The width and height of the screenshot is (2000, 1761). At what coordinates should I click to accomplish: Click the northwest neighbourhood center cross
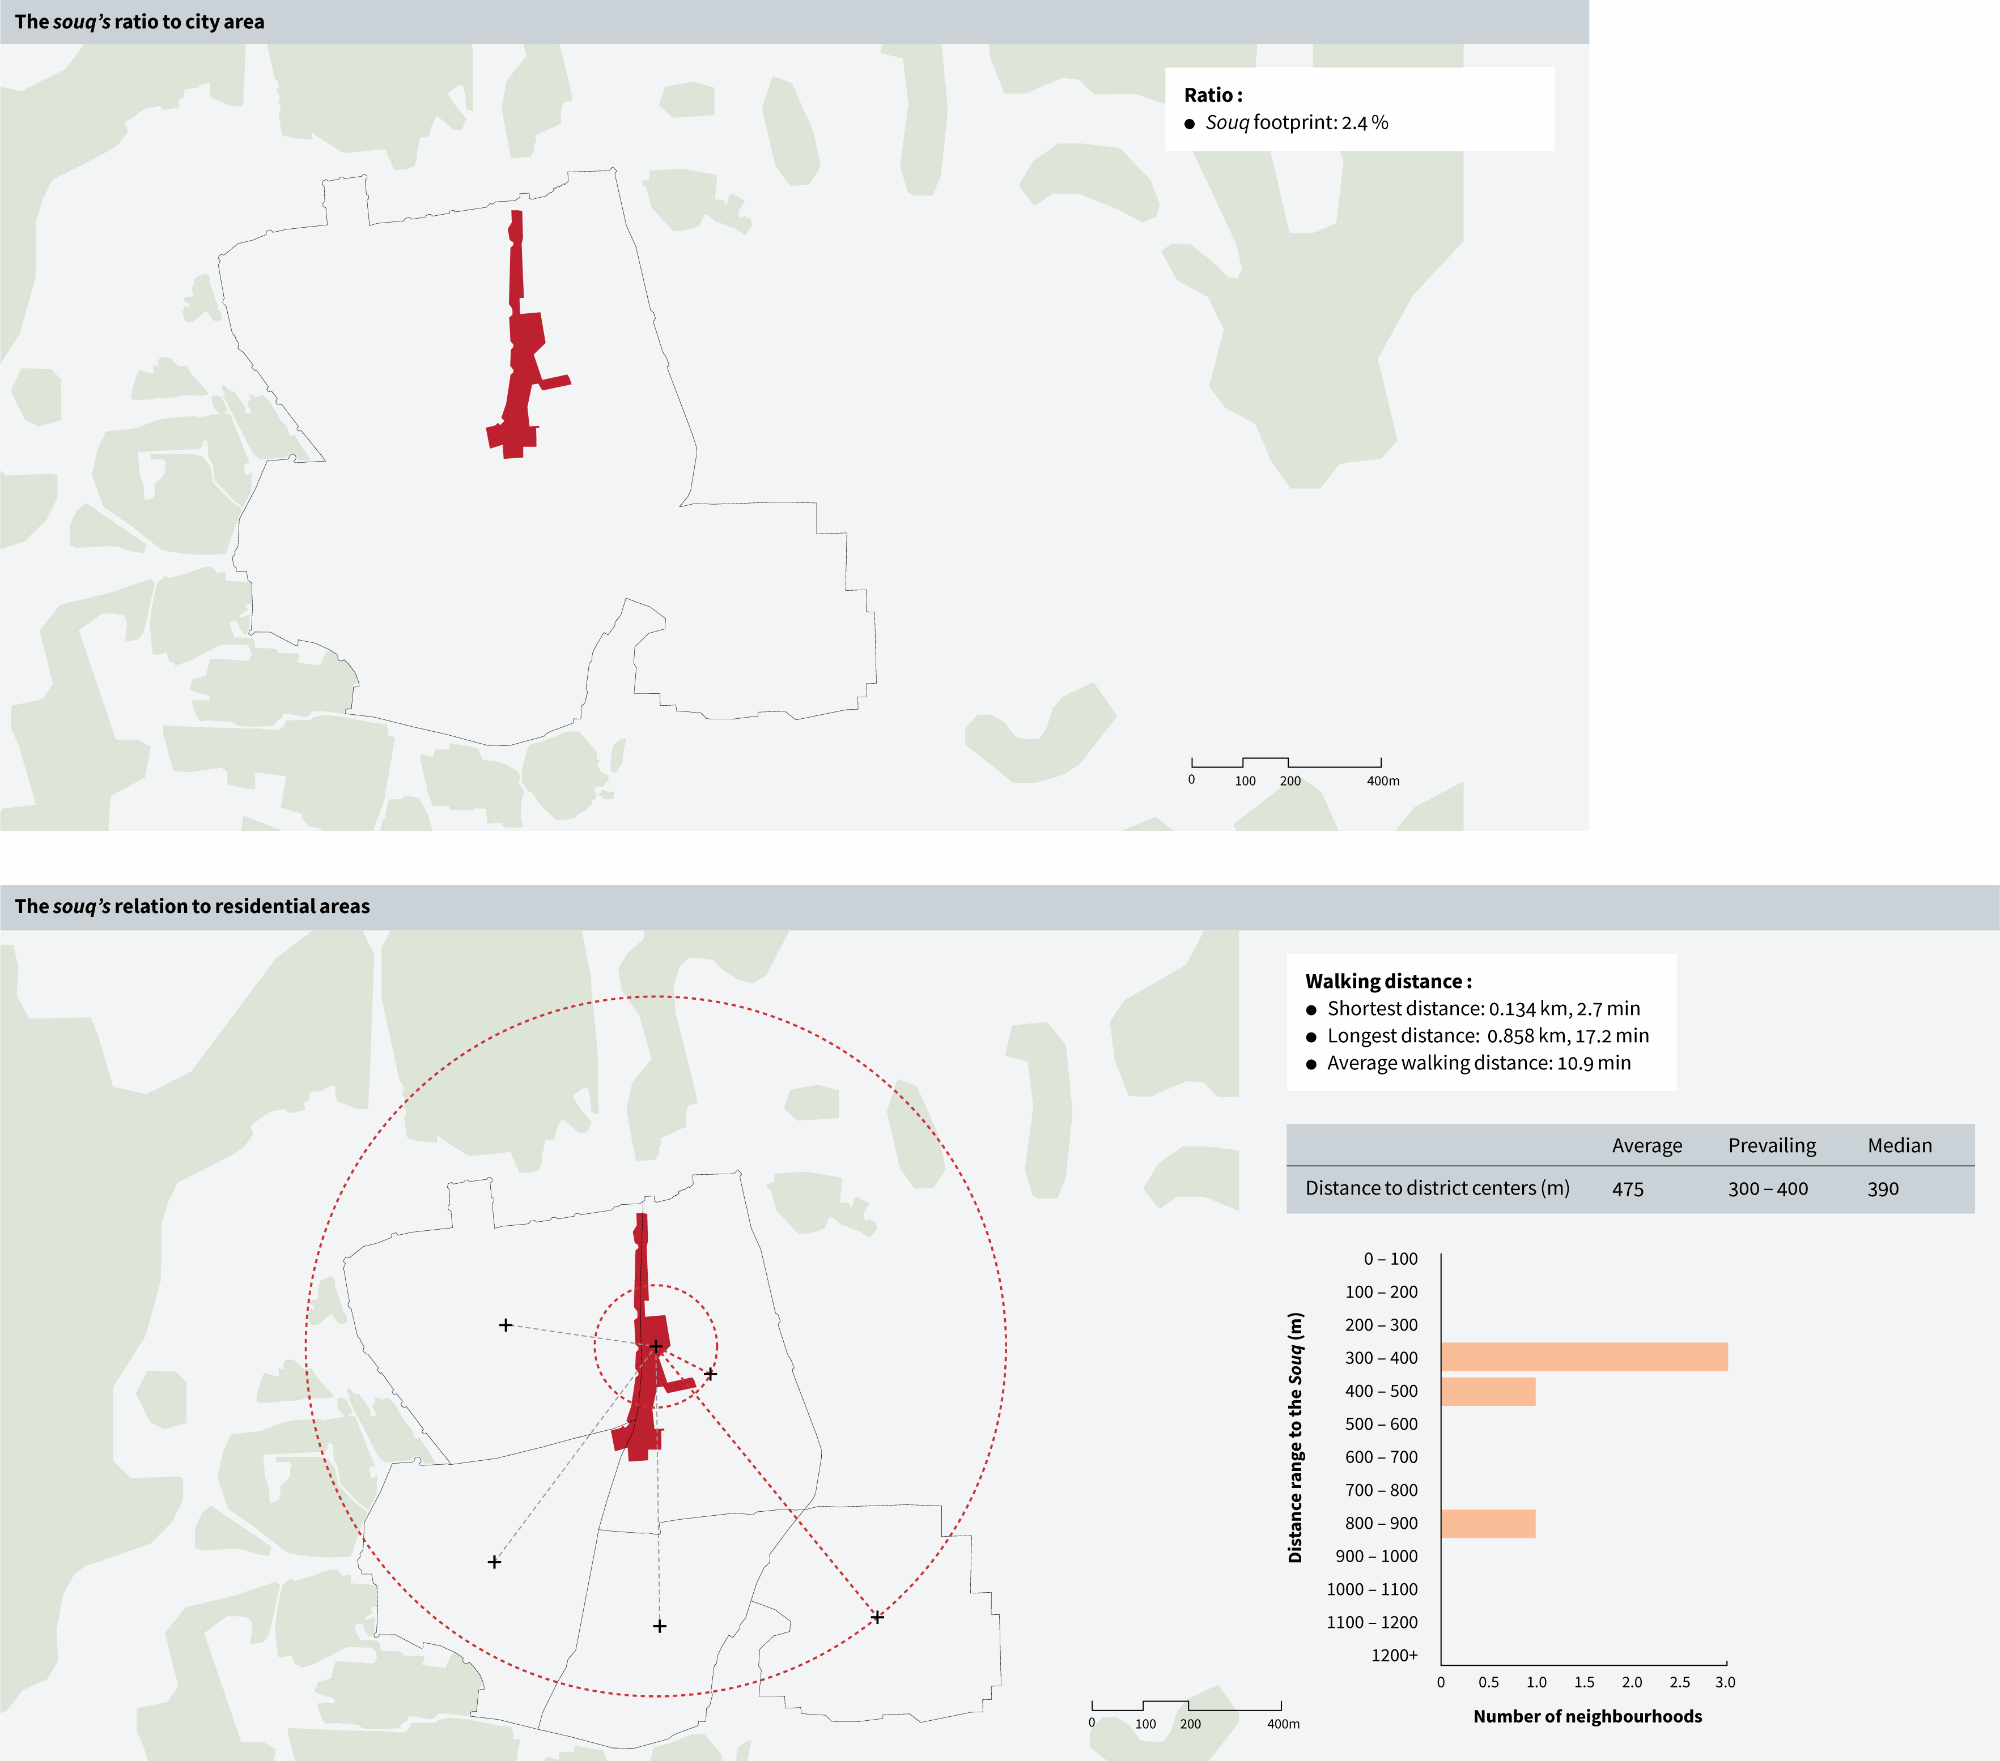coord(506,1325)
